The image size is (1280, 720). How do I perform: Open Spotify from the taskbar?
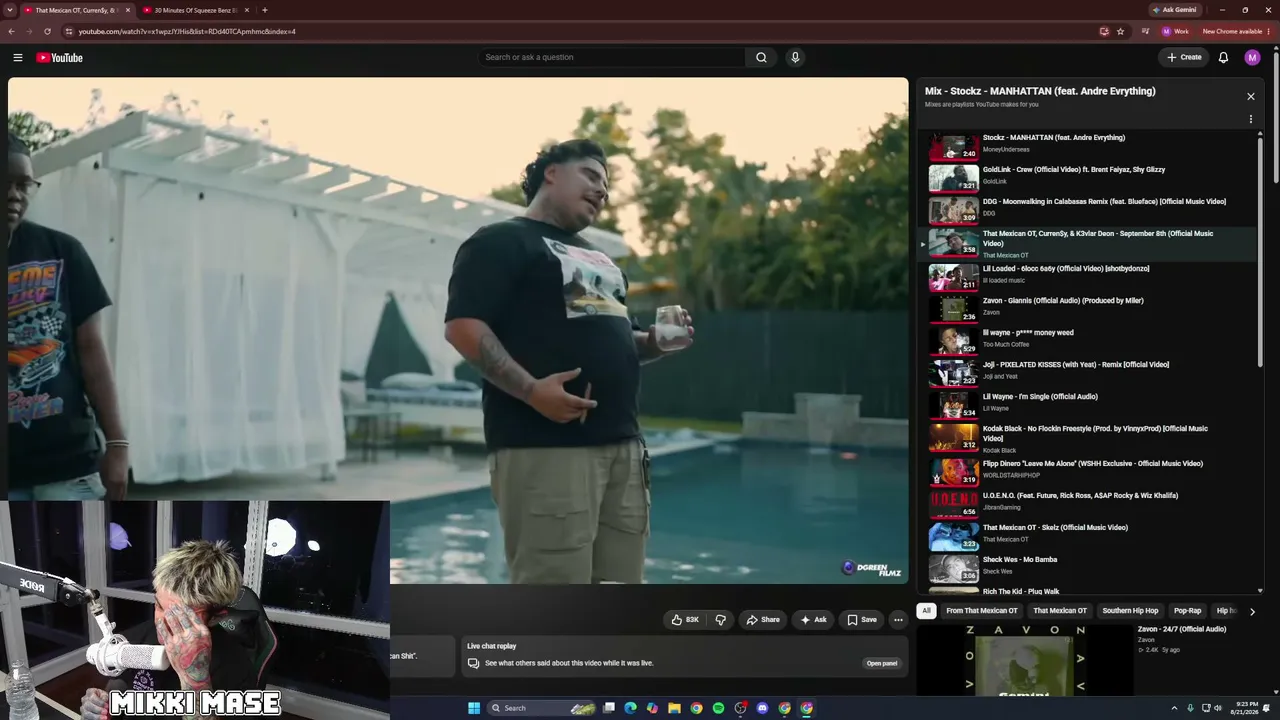tap(718, 708)
